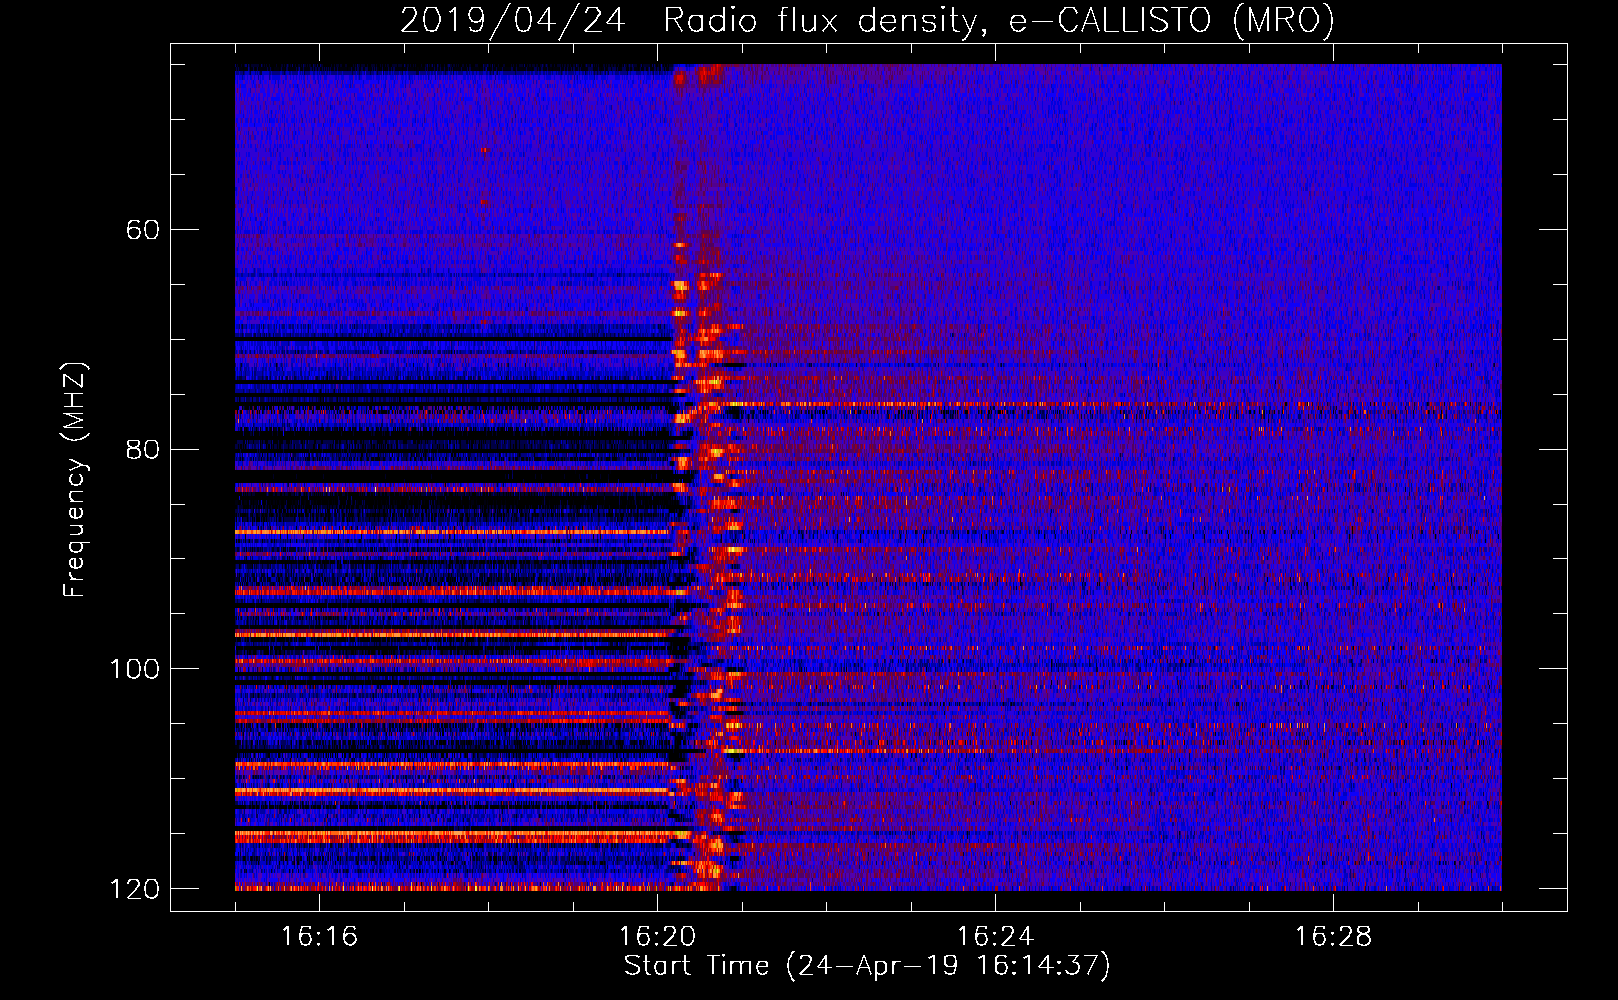The image size is (1618, 1000).
Task: Select the 80 frequency tick label
Action: [x=143, y=449]
